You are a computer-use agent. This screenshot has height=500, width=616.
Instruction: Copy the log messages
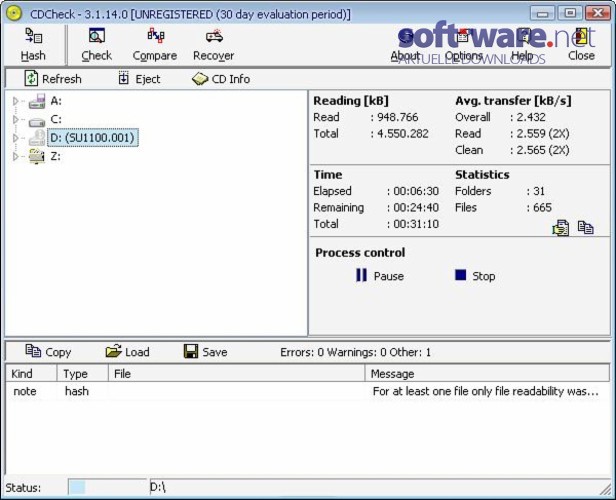point(48,352)
